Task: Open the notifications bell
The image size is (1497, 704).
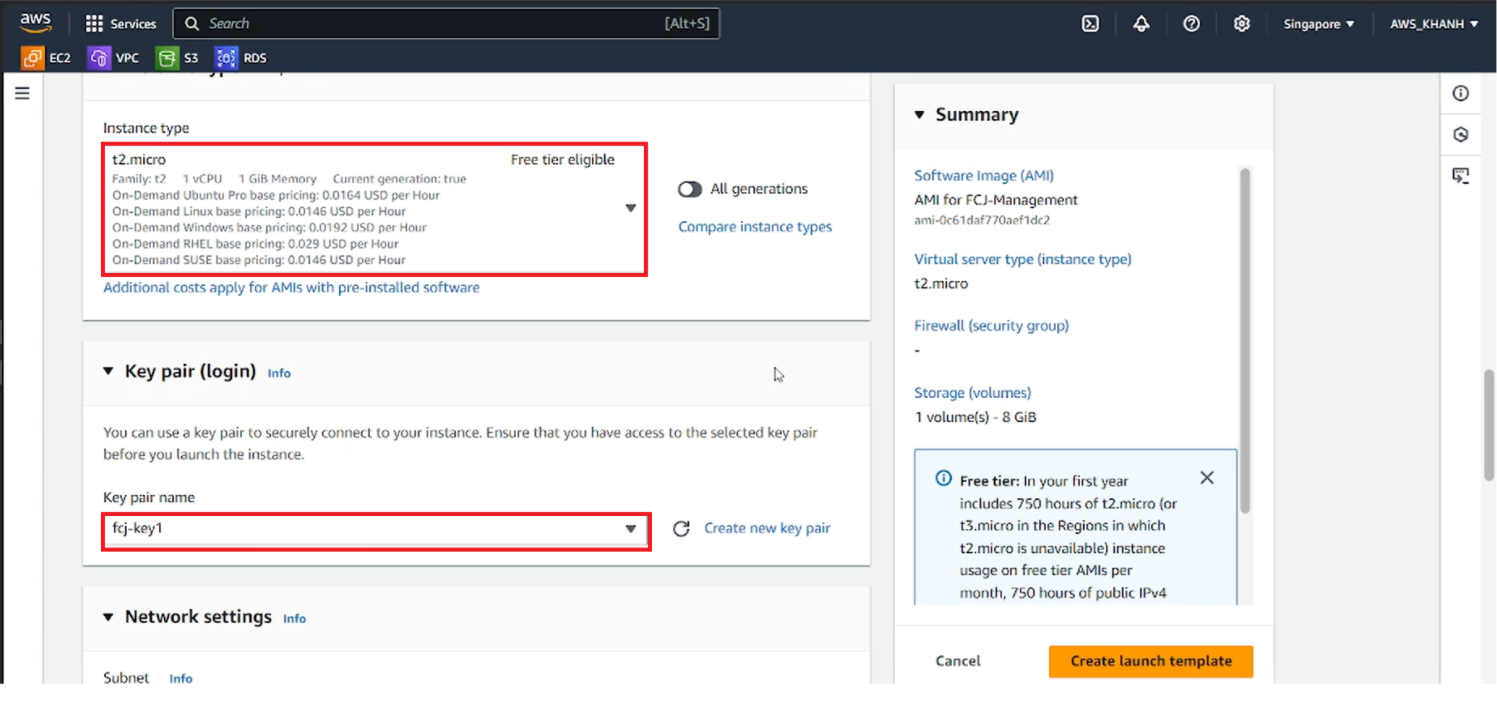Action: 1141,24
